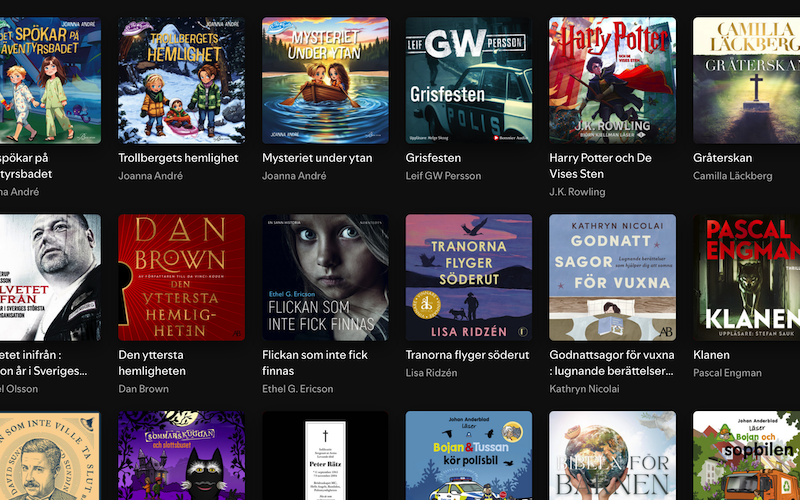Click the Grisfesten title link
This screenshot has height=500, width=800.
433,158
